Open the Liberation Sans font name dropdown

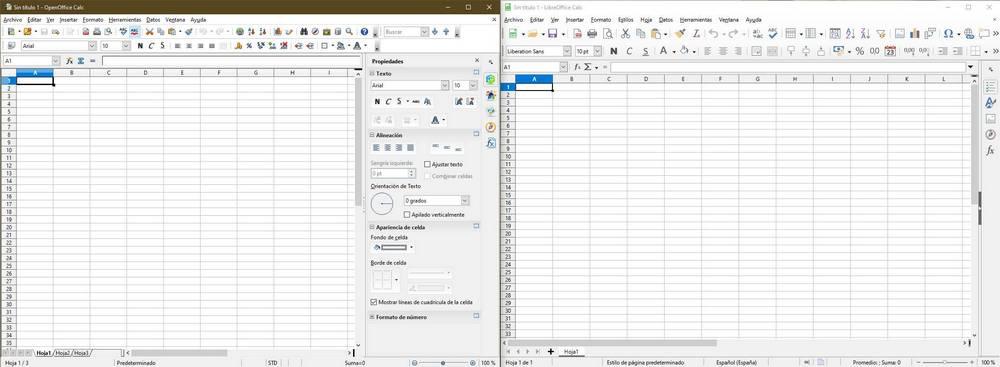pyautogui.click(x=567, y=51)
